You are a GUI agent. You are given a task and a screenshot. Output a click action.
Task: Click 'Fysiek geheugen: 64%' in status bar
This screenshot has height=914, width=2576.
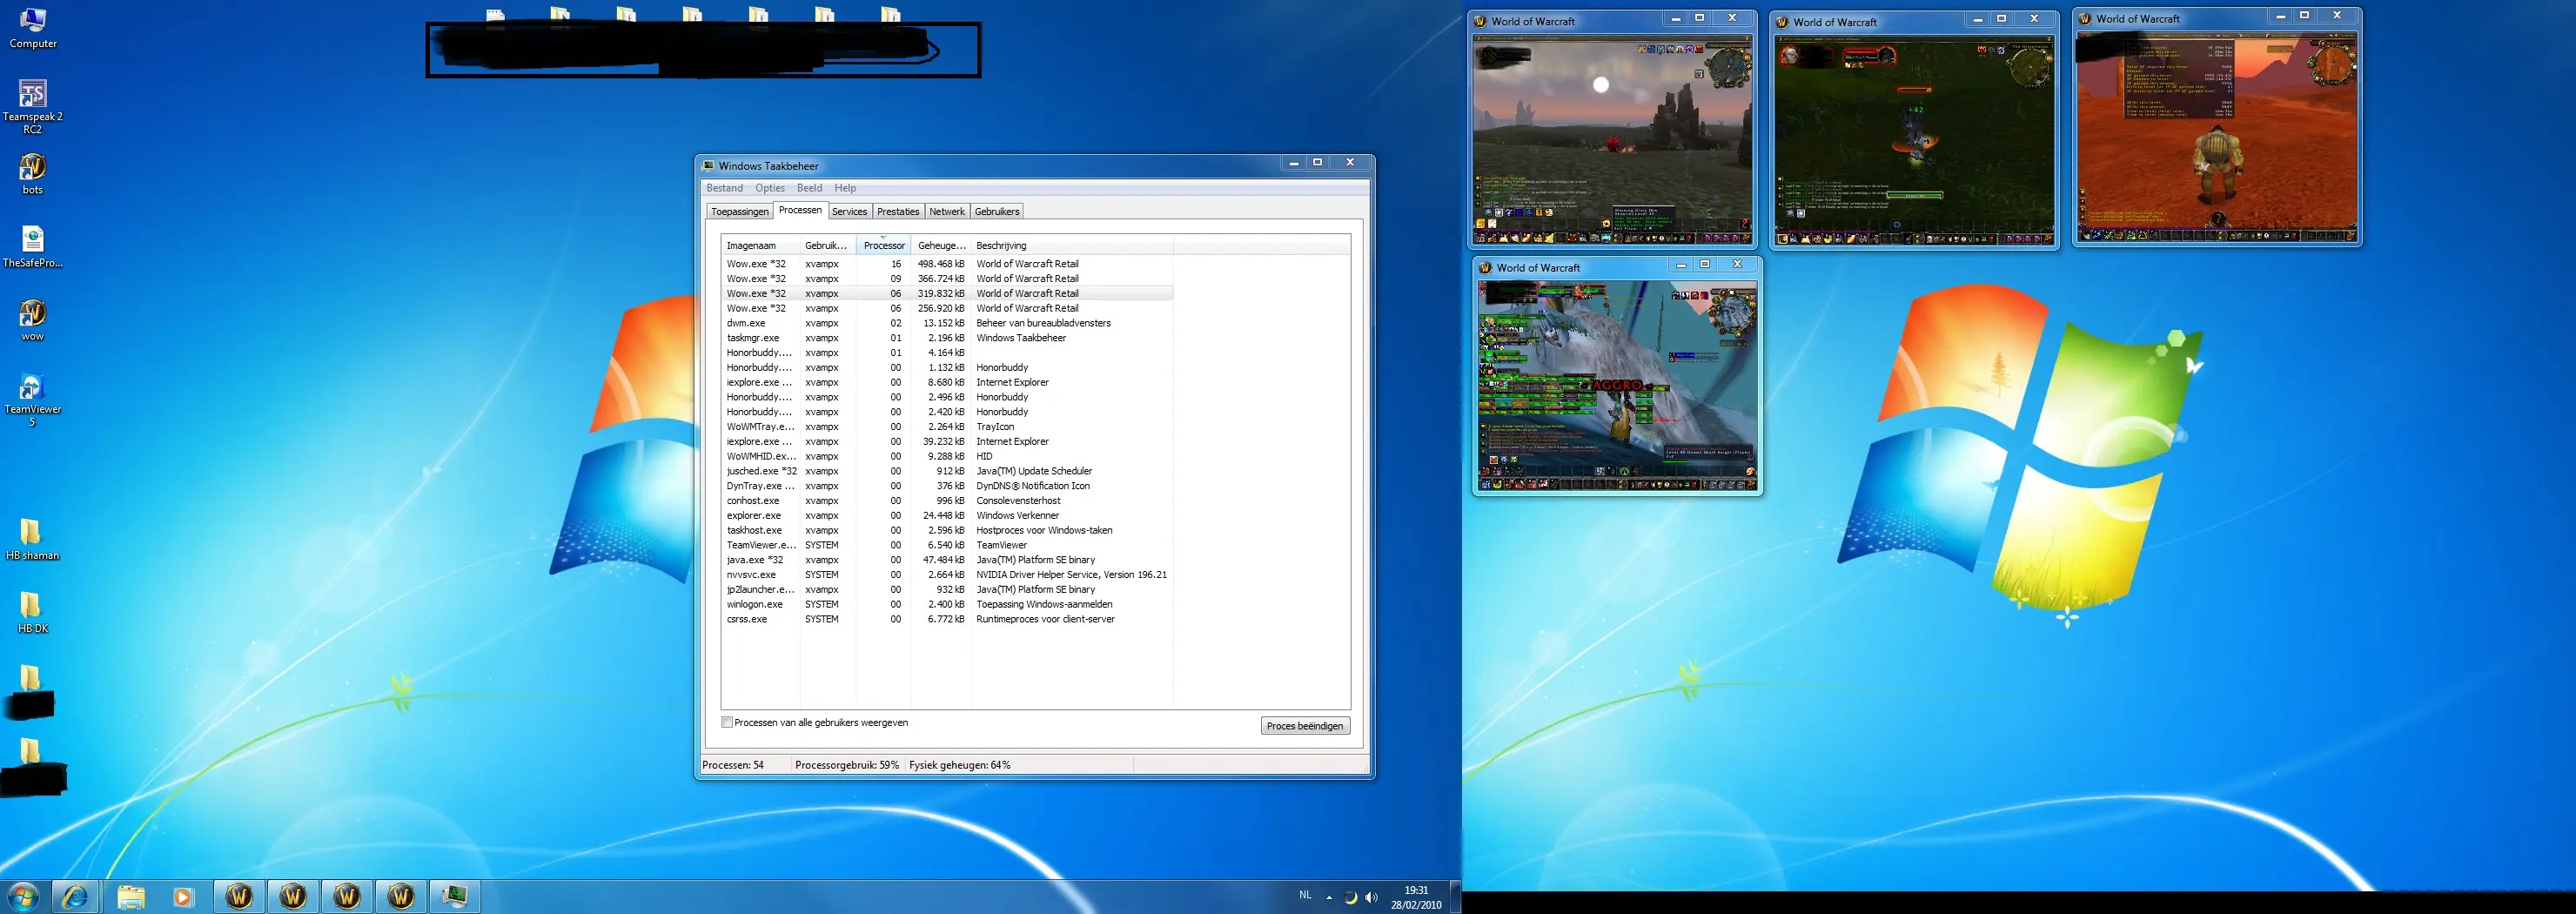coord(960,765)
